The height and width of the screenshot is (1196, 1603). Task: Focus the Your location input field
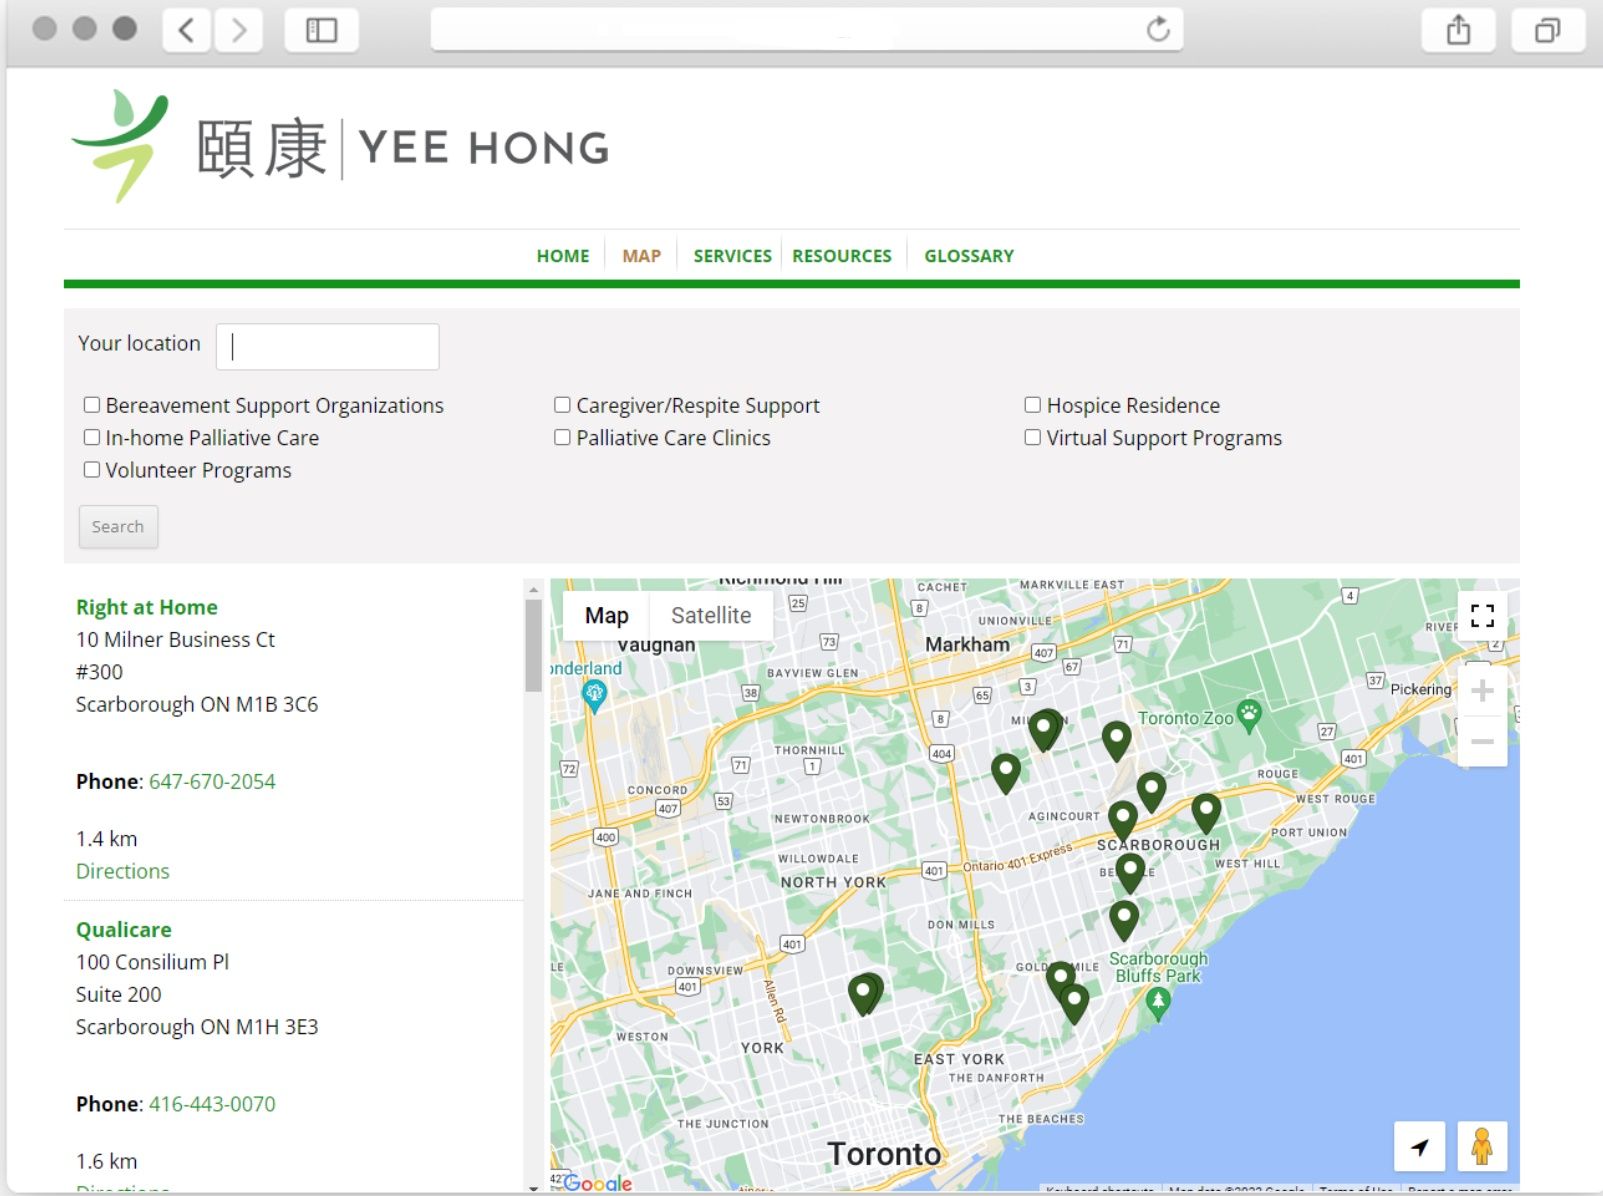click(x=328, y=346)
